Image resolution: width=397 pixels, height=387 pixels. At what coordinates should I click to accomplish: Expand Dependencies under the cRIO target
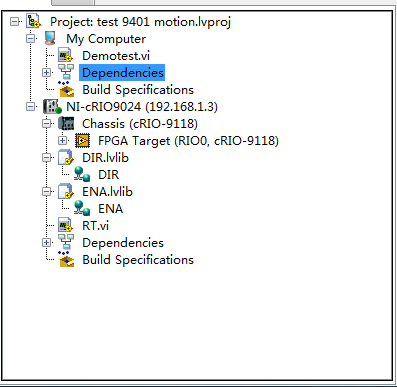coord(46,242)
